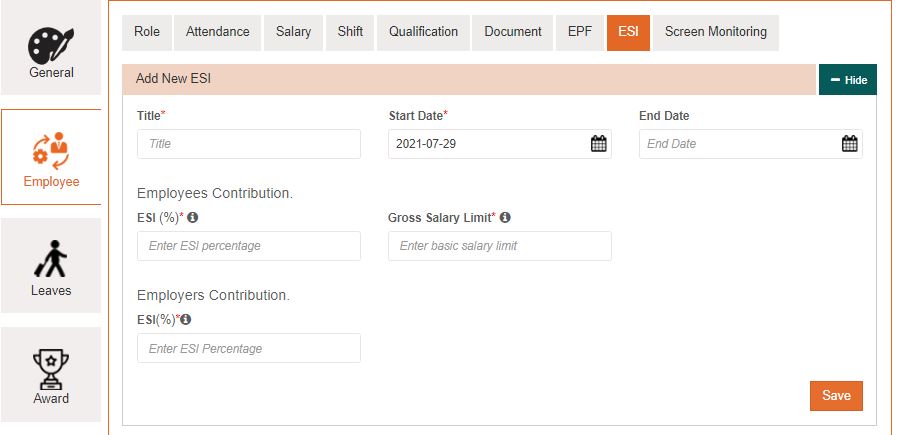The image size is (903, 435).
Task: Open the End Date calendar icon
Action: click(x=849, y=144)
